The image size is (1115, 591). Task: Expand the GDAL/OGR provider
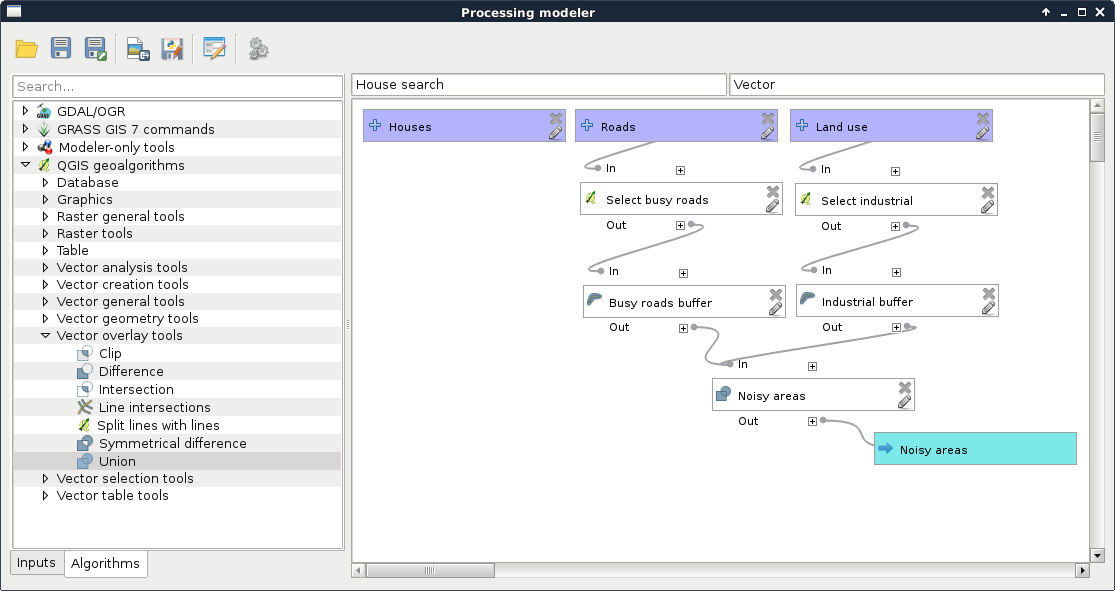tap(26, 110)
